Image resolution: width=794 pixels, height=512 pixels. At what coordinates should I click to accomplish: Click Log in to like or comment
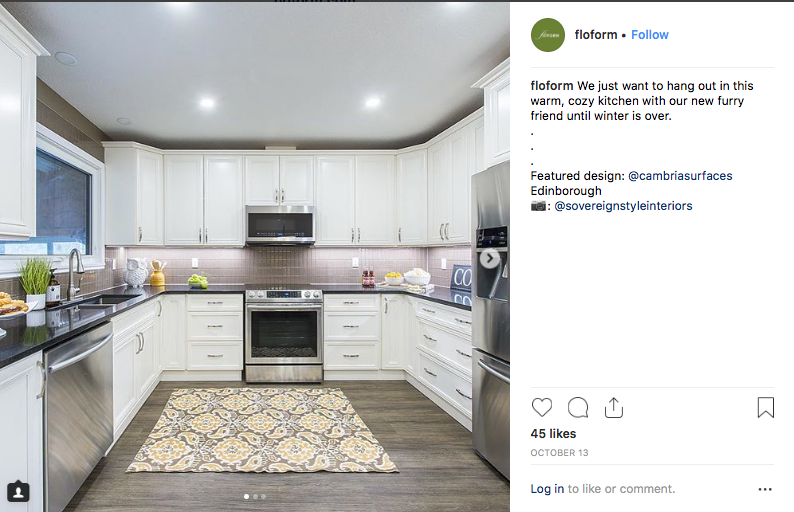pyautogui.click(x=547, y=489)
